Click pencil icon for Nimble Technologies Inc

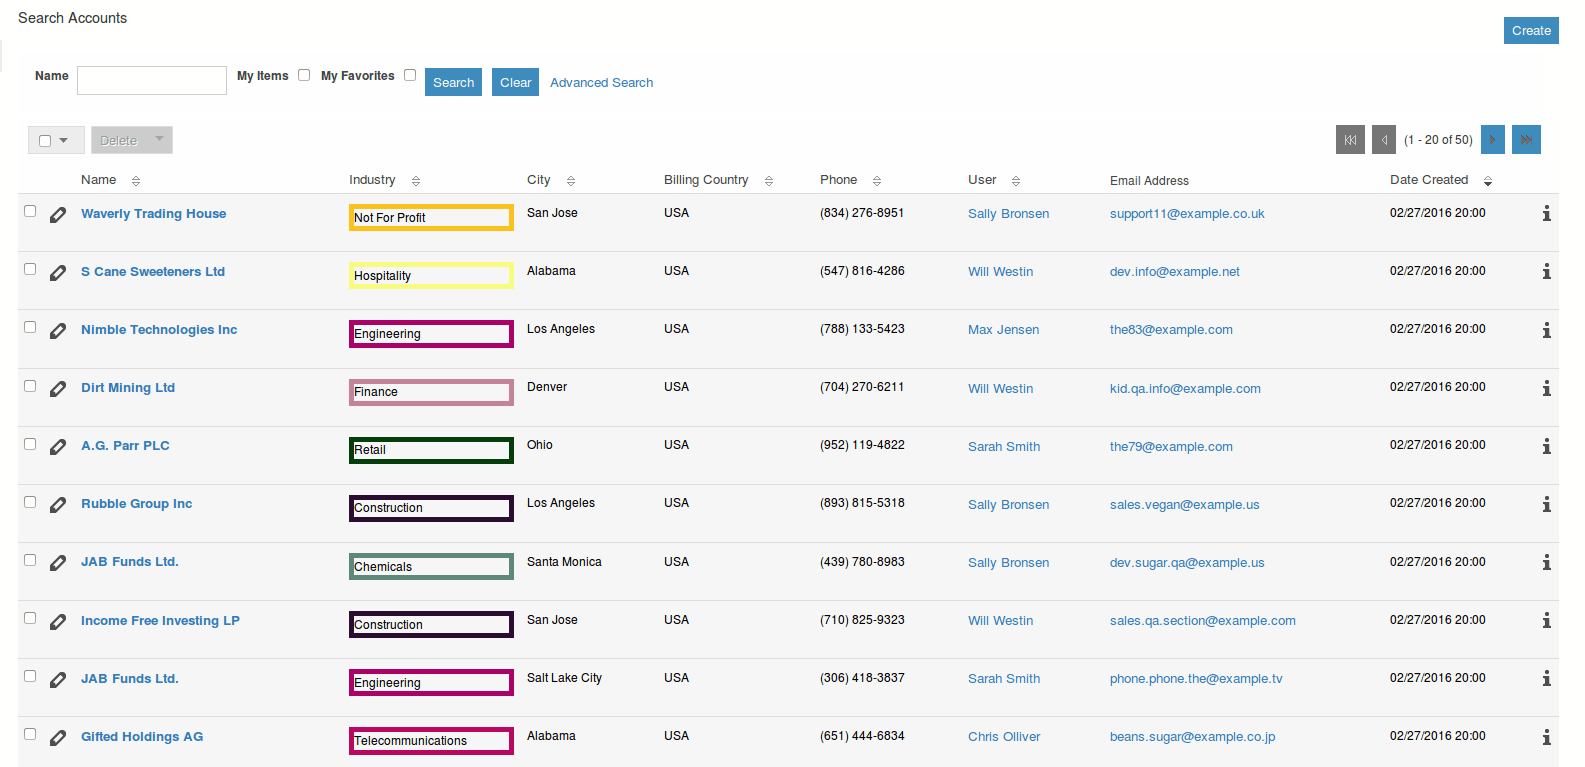[58, 331]
